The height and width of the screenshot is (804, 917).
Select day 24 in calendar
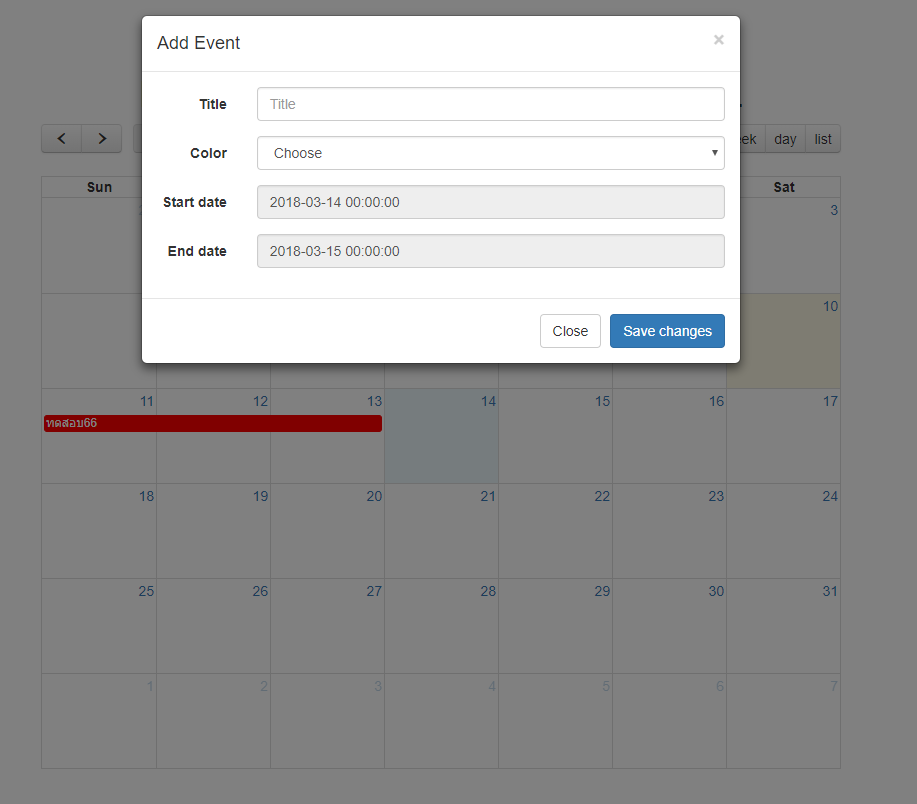(784, 531)
